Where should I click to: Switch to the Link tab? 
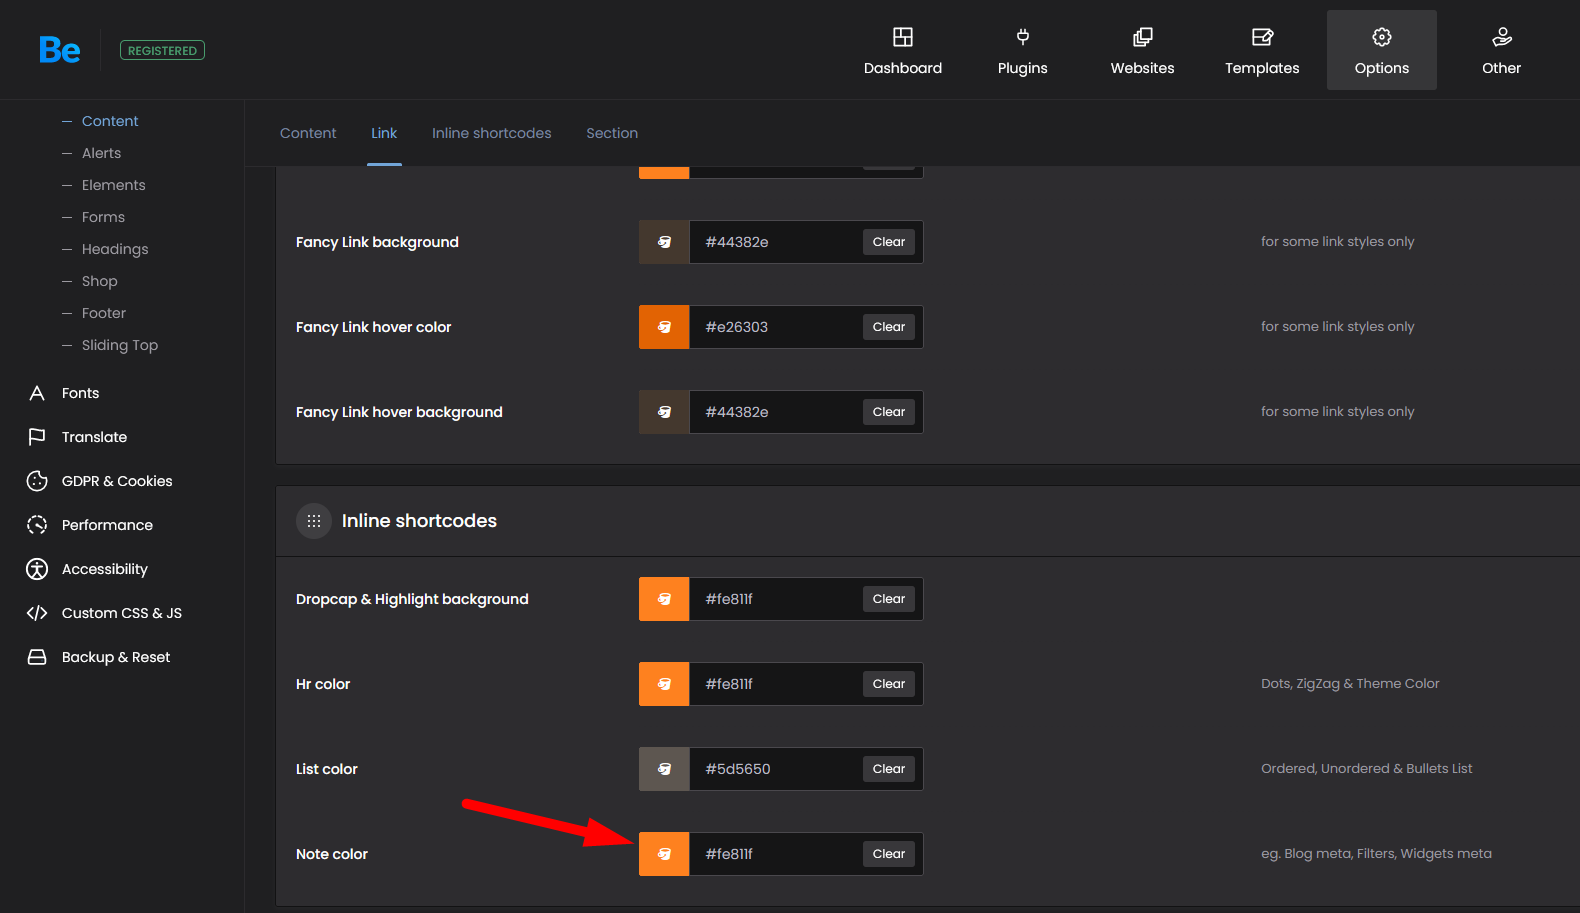pos(384,133)
